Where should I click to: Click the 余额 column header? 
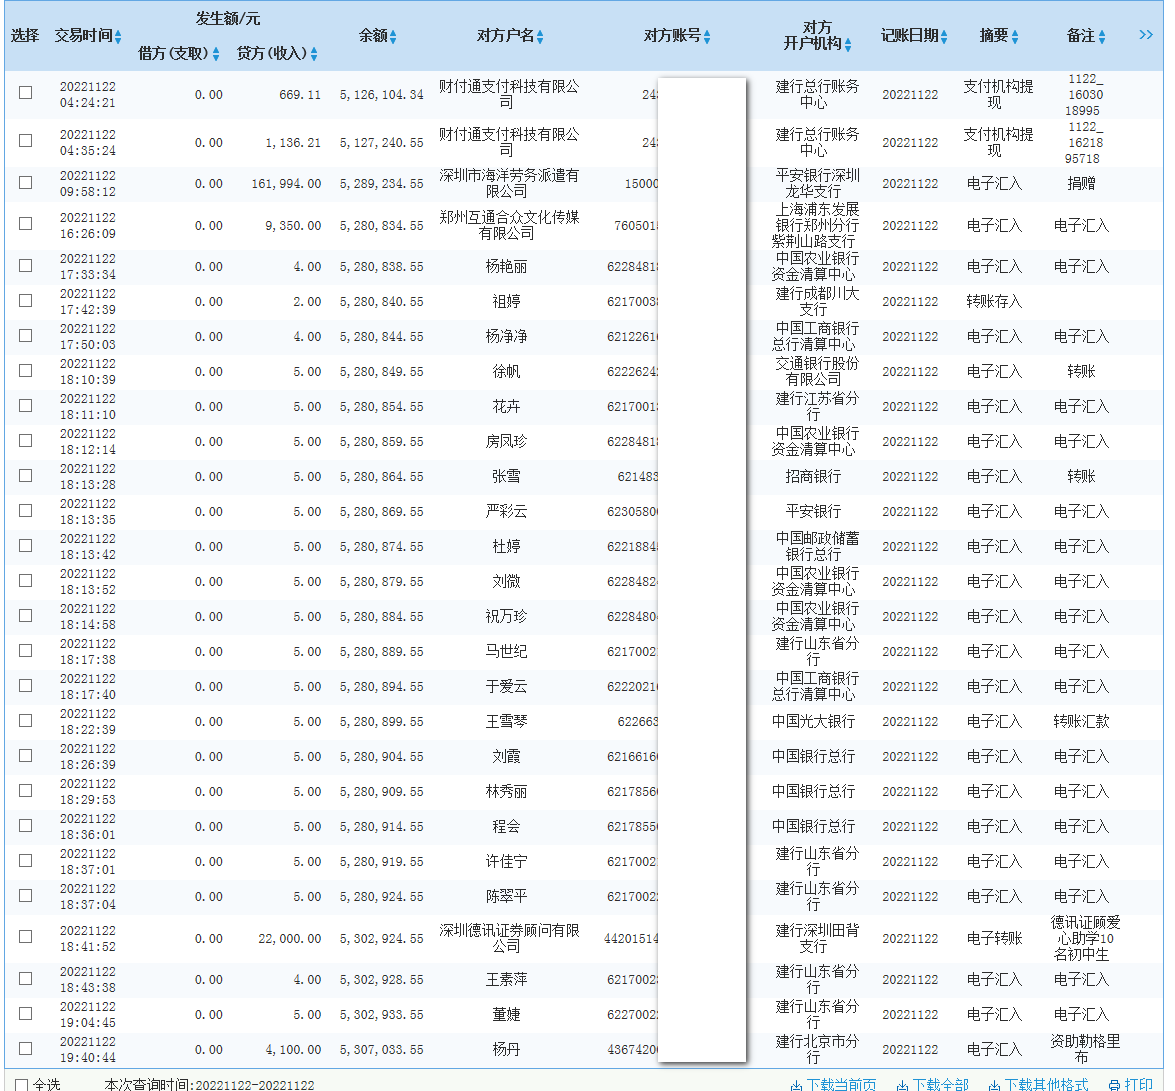click(x=373, y=35)
